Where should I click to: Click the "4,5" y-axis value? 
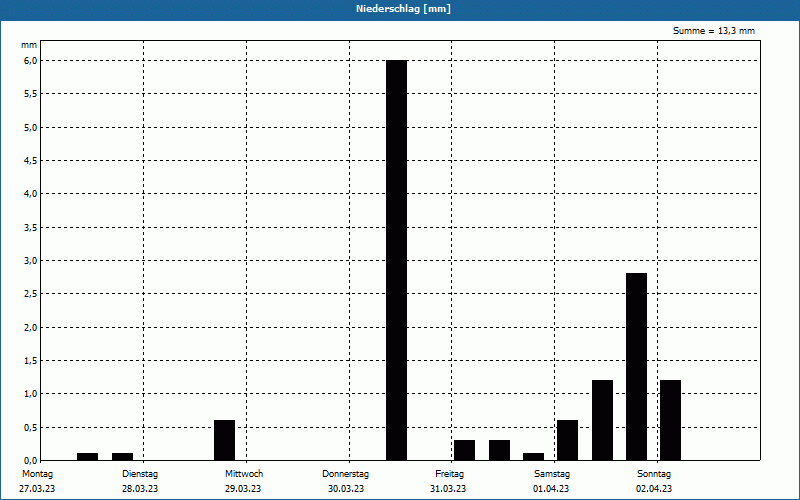(31, 161)
